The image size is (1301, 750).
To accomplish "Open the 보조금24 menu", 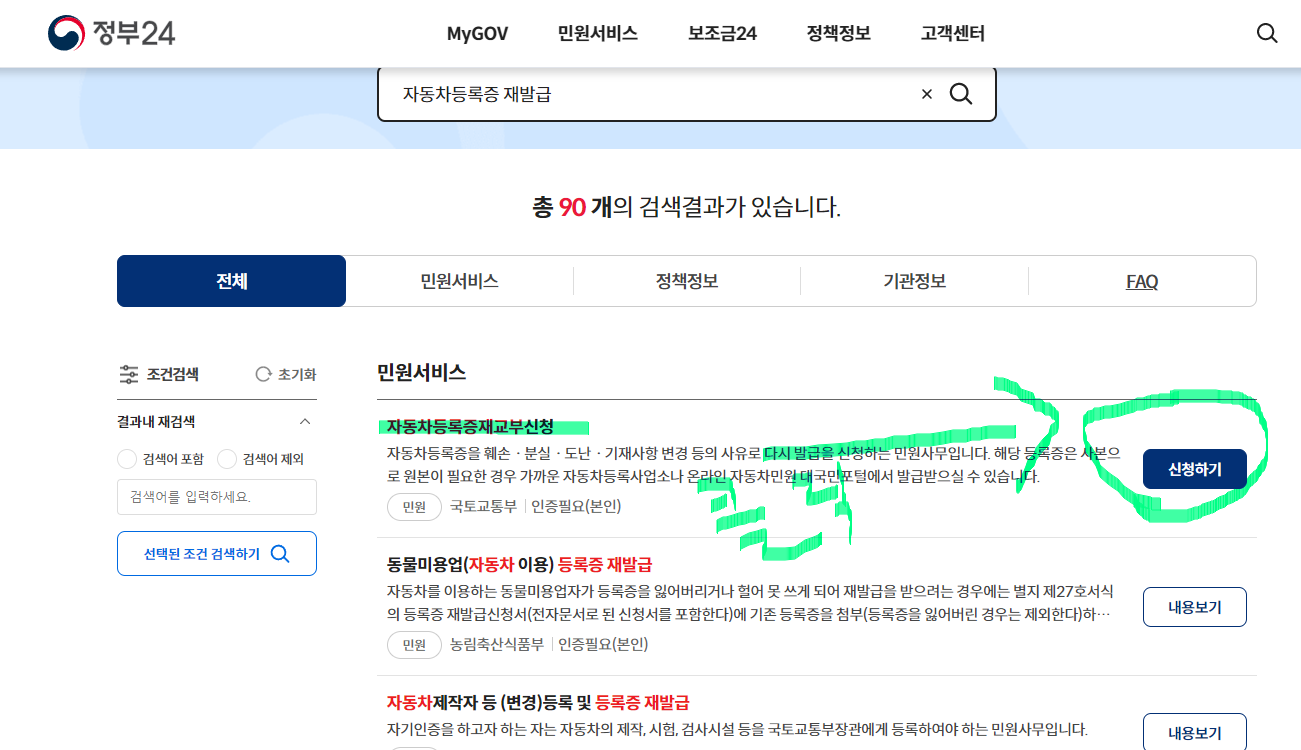I will (x=722, y=34).
